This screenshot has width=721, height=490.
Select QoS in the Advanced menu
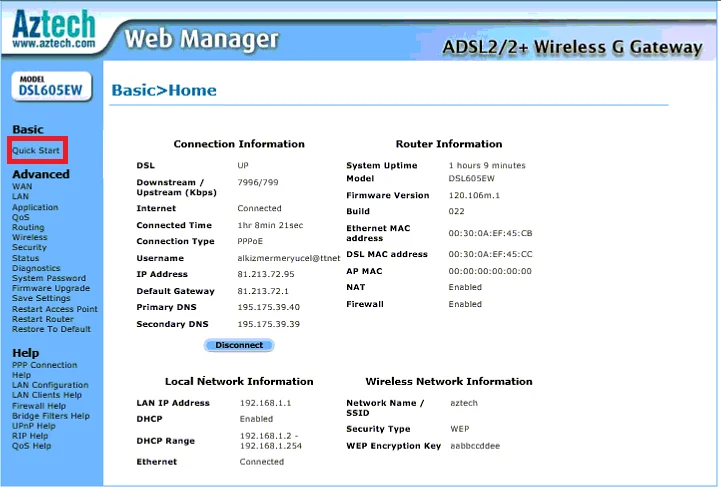pyautogui.click(x=21, y=217)
